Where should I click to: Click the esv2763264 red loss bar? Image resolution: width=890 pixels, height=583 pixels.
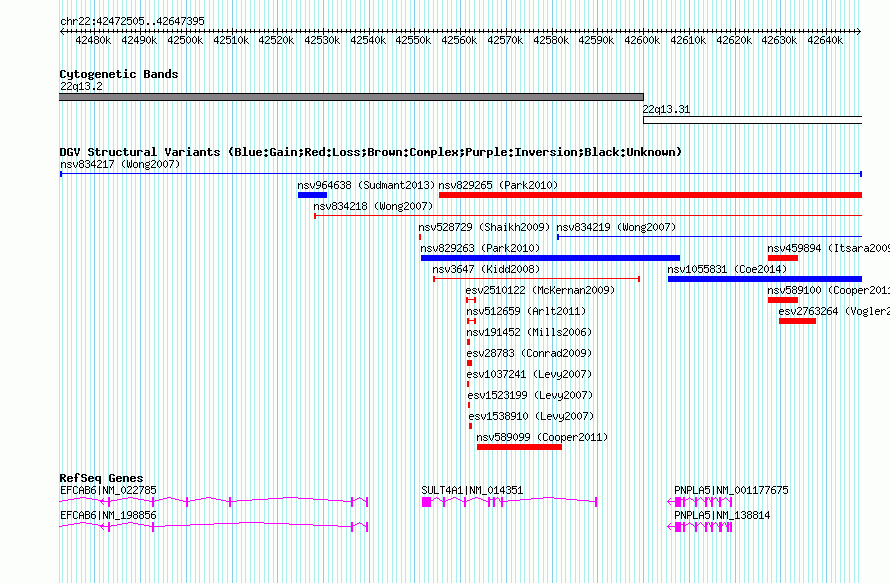(797, 321)
